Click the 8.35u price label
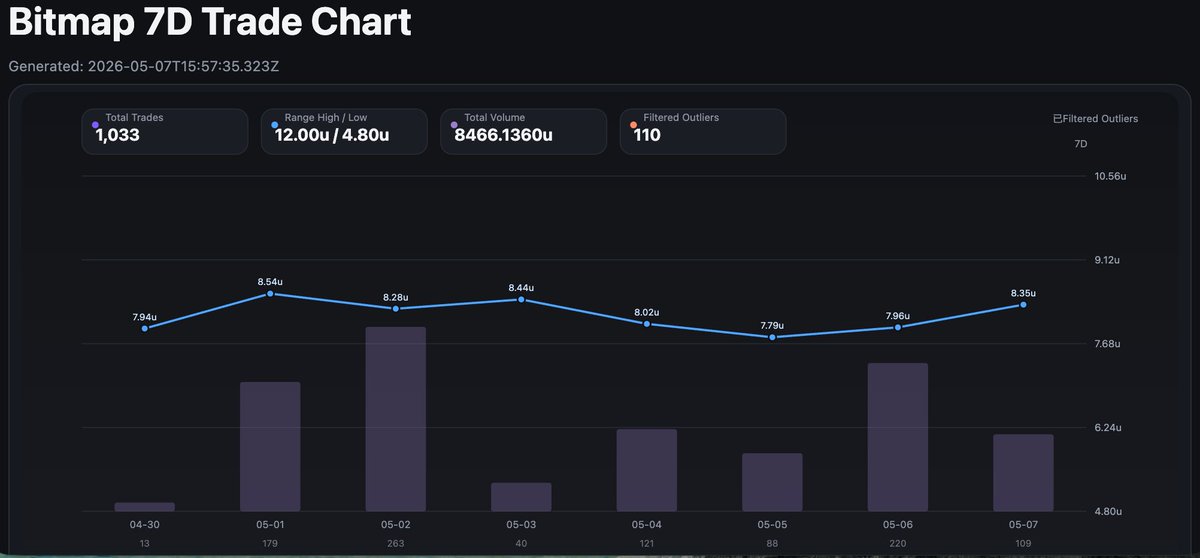This screenshot has height=558, width=1200. [x=1023, y=294]
